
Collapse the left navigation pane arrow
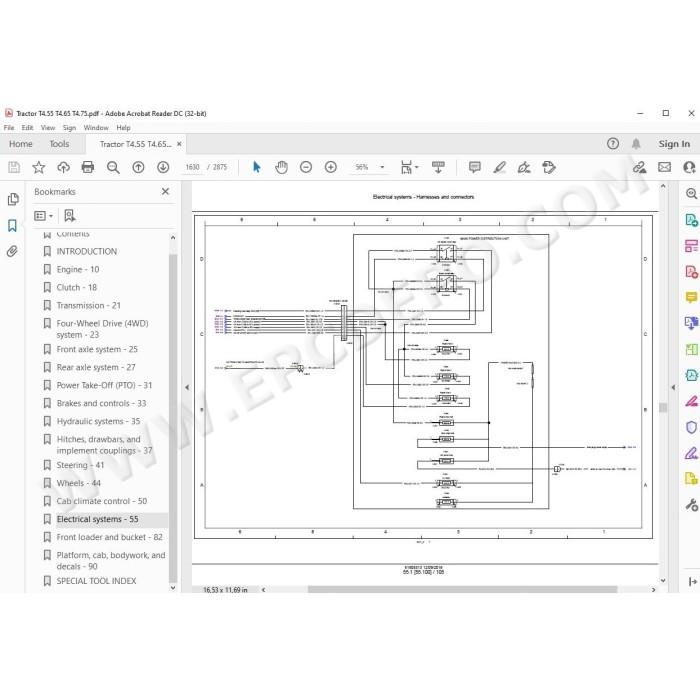tap(187, 388)
